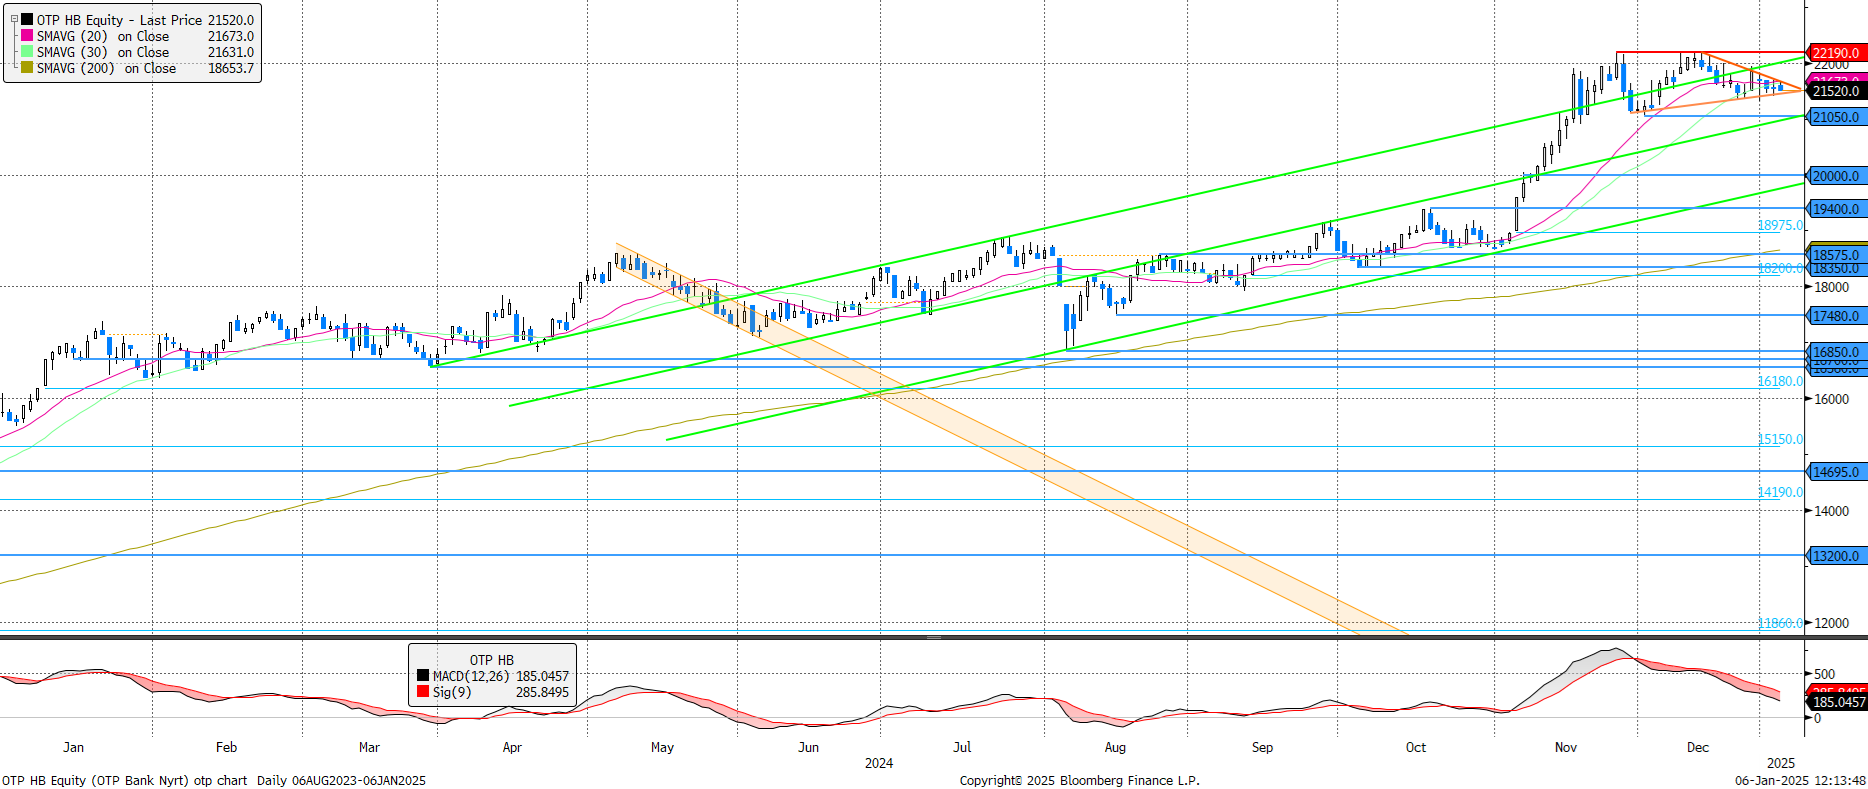1868x789 pixels.
Task: Click the Sep label on the time axis
Action: 1262,747
